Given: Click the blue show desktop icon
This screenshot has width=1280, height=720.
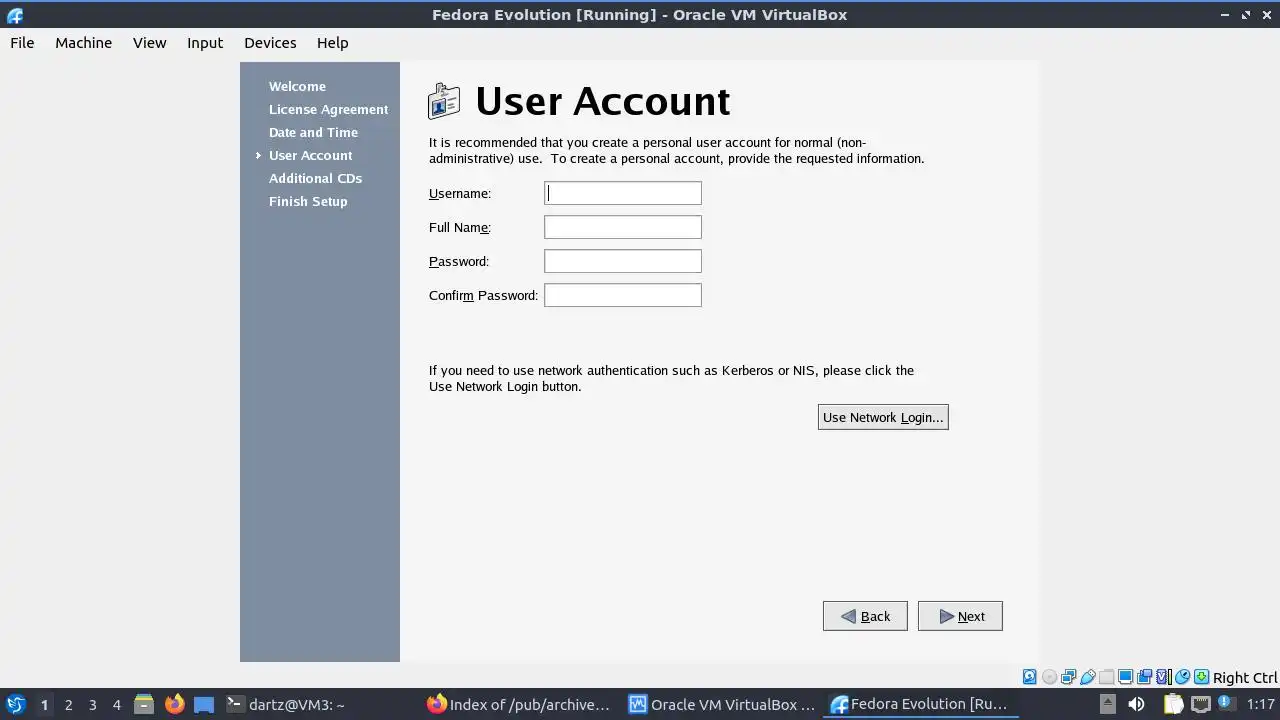Looking at the screenshot, I should pyautogui.click(x=204, y=704).
